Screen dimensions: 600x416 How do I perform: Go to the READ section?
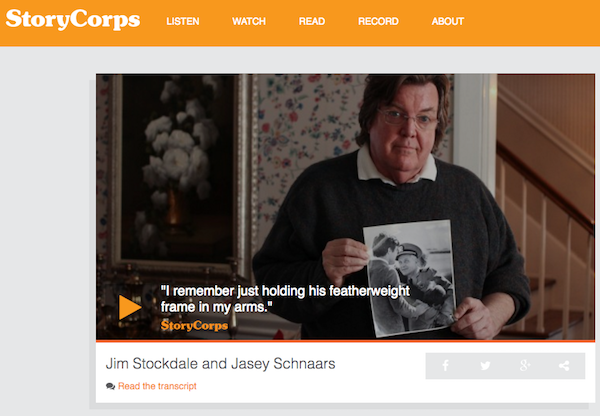312,21
